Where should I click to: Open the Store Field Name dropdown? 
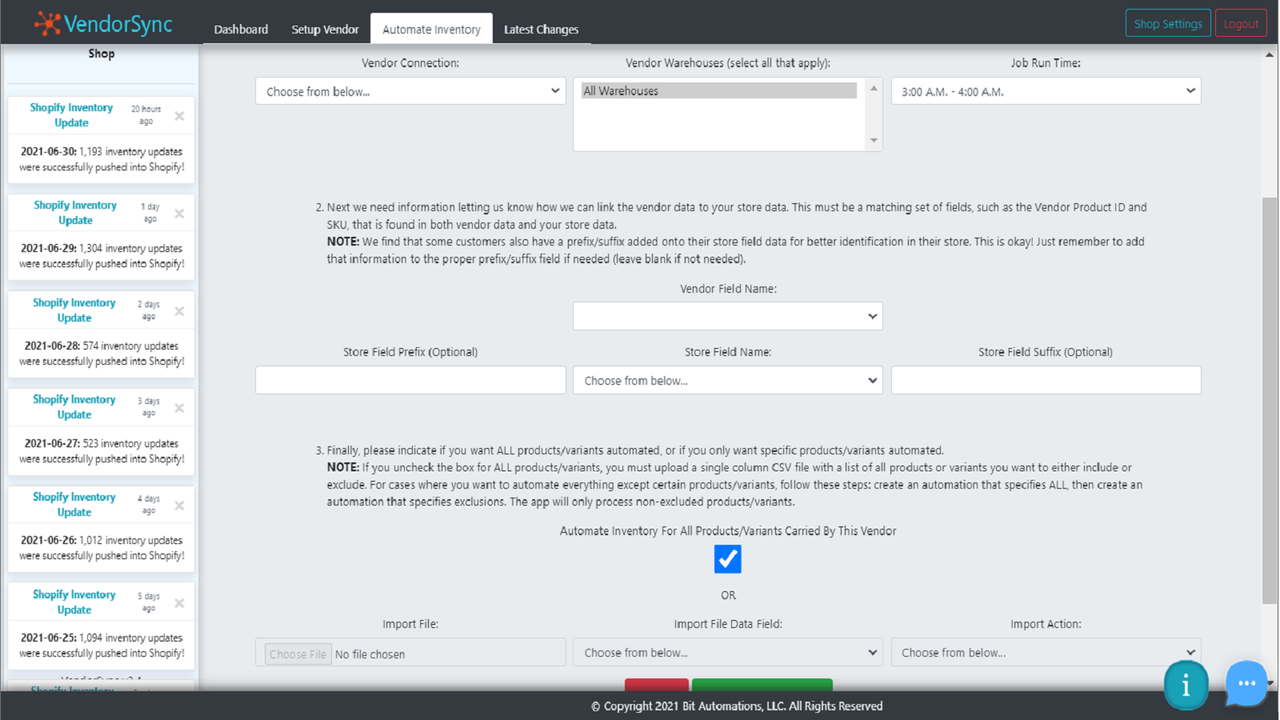click(x=727, y=379)
